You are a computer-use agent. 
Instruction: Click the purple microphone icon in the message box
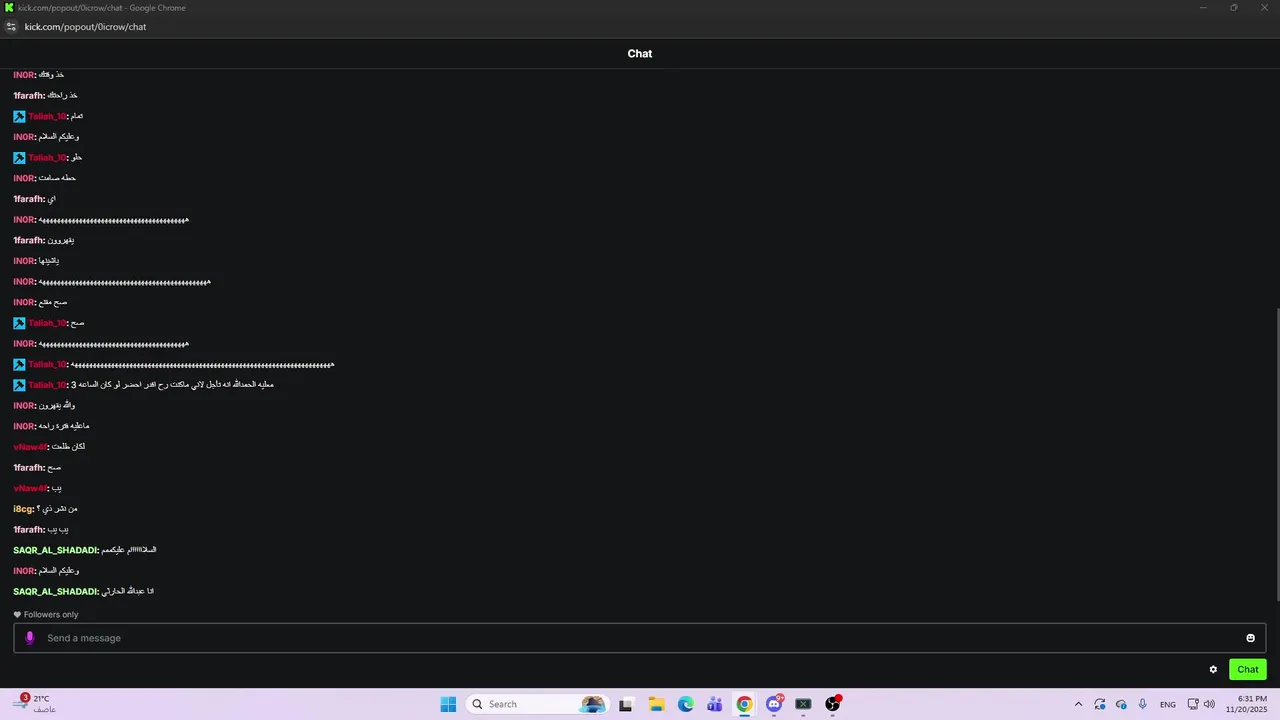pyautogui.click(x=30, y=638)
